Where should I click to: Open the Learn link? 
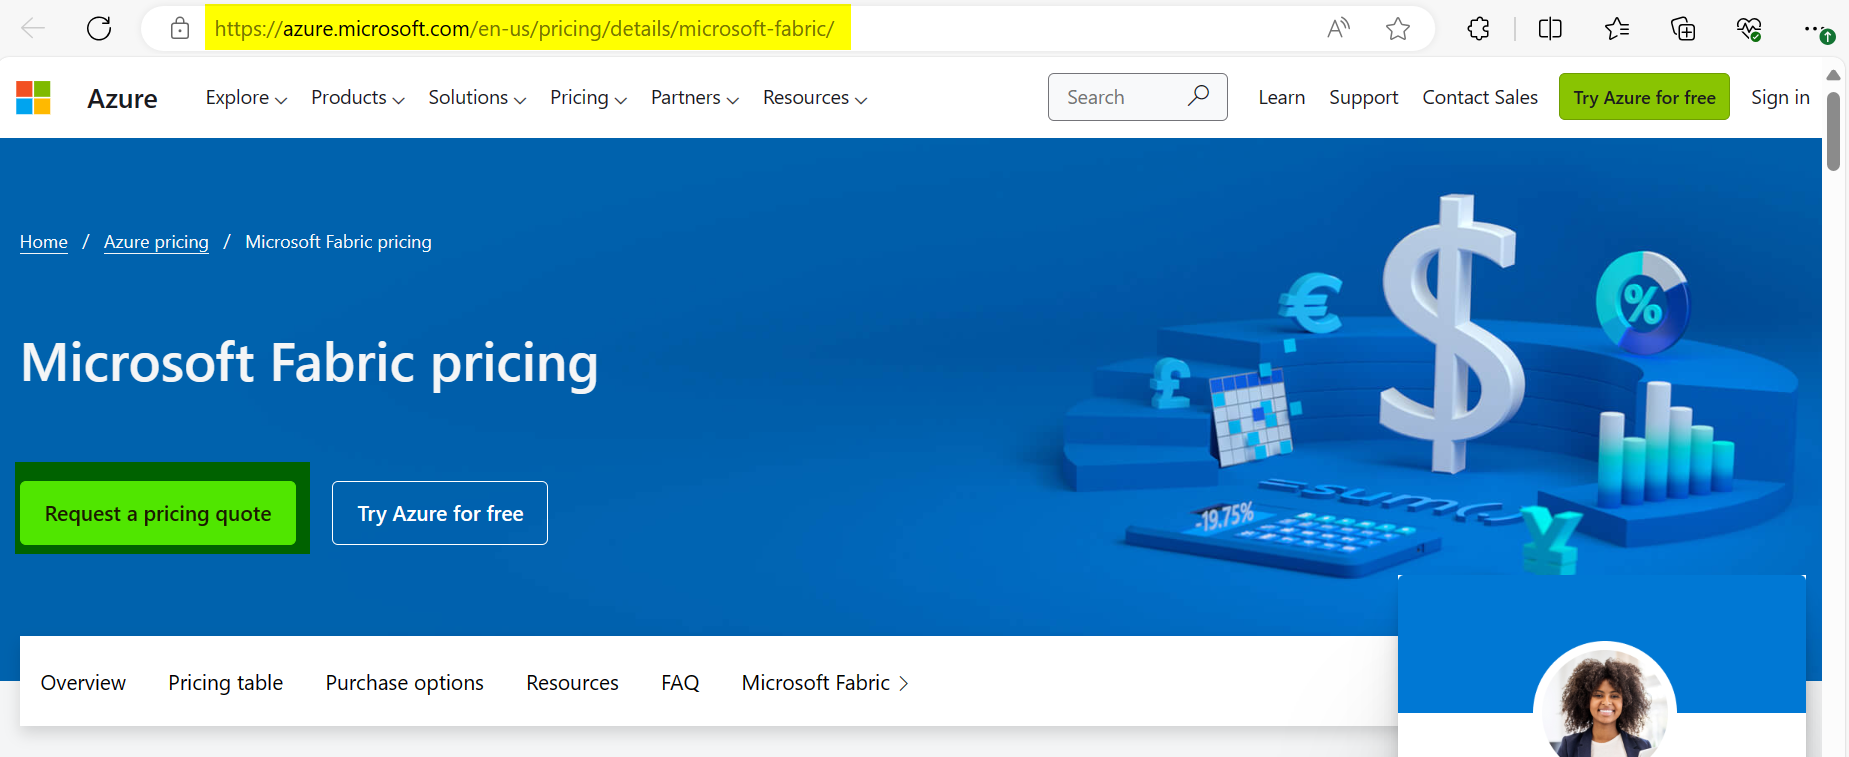coord(1281,97)
